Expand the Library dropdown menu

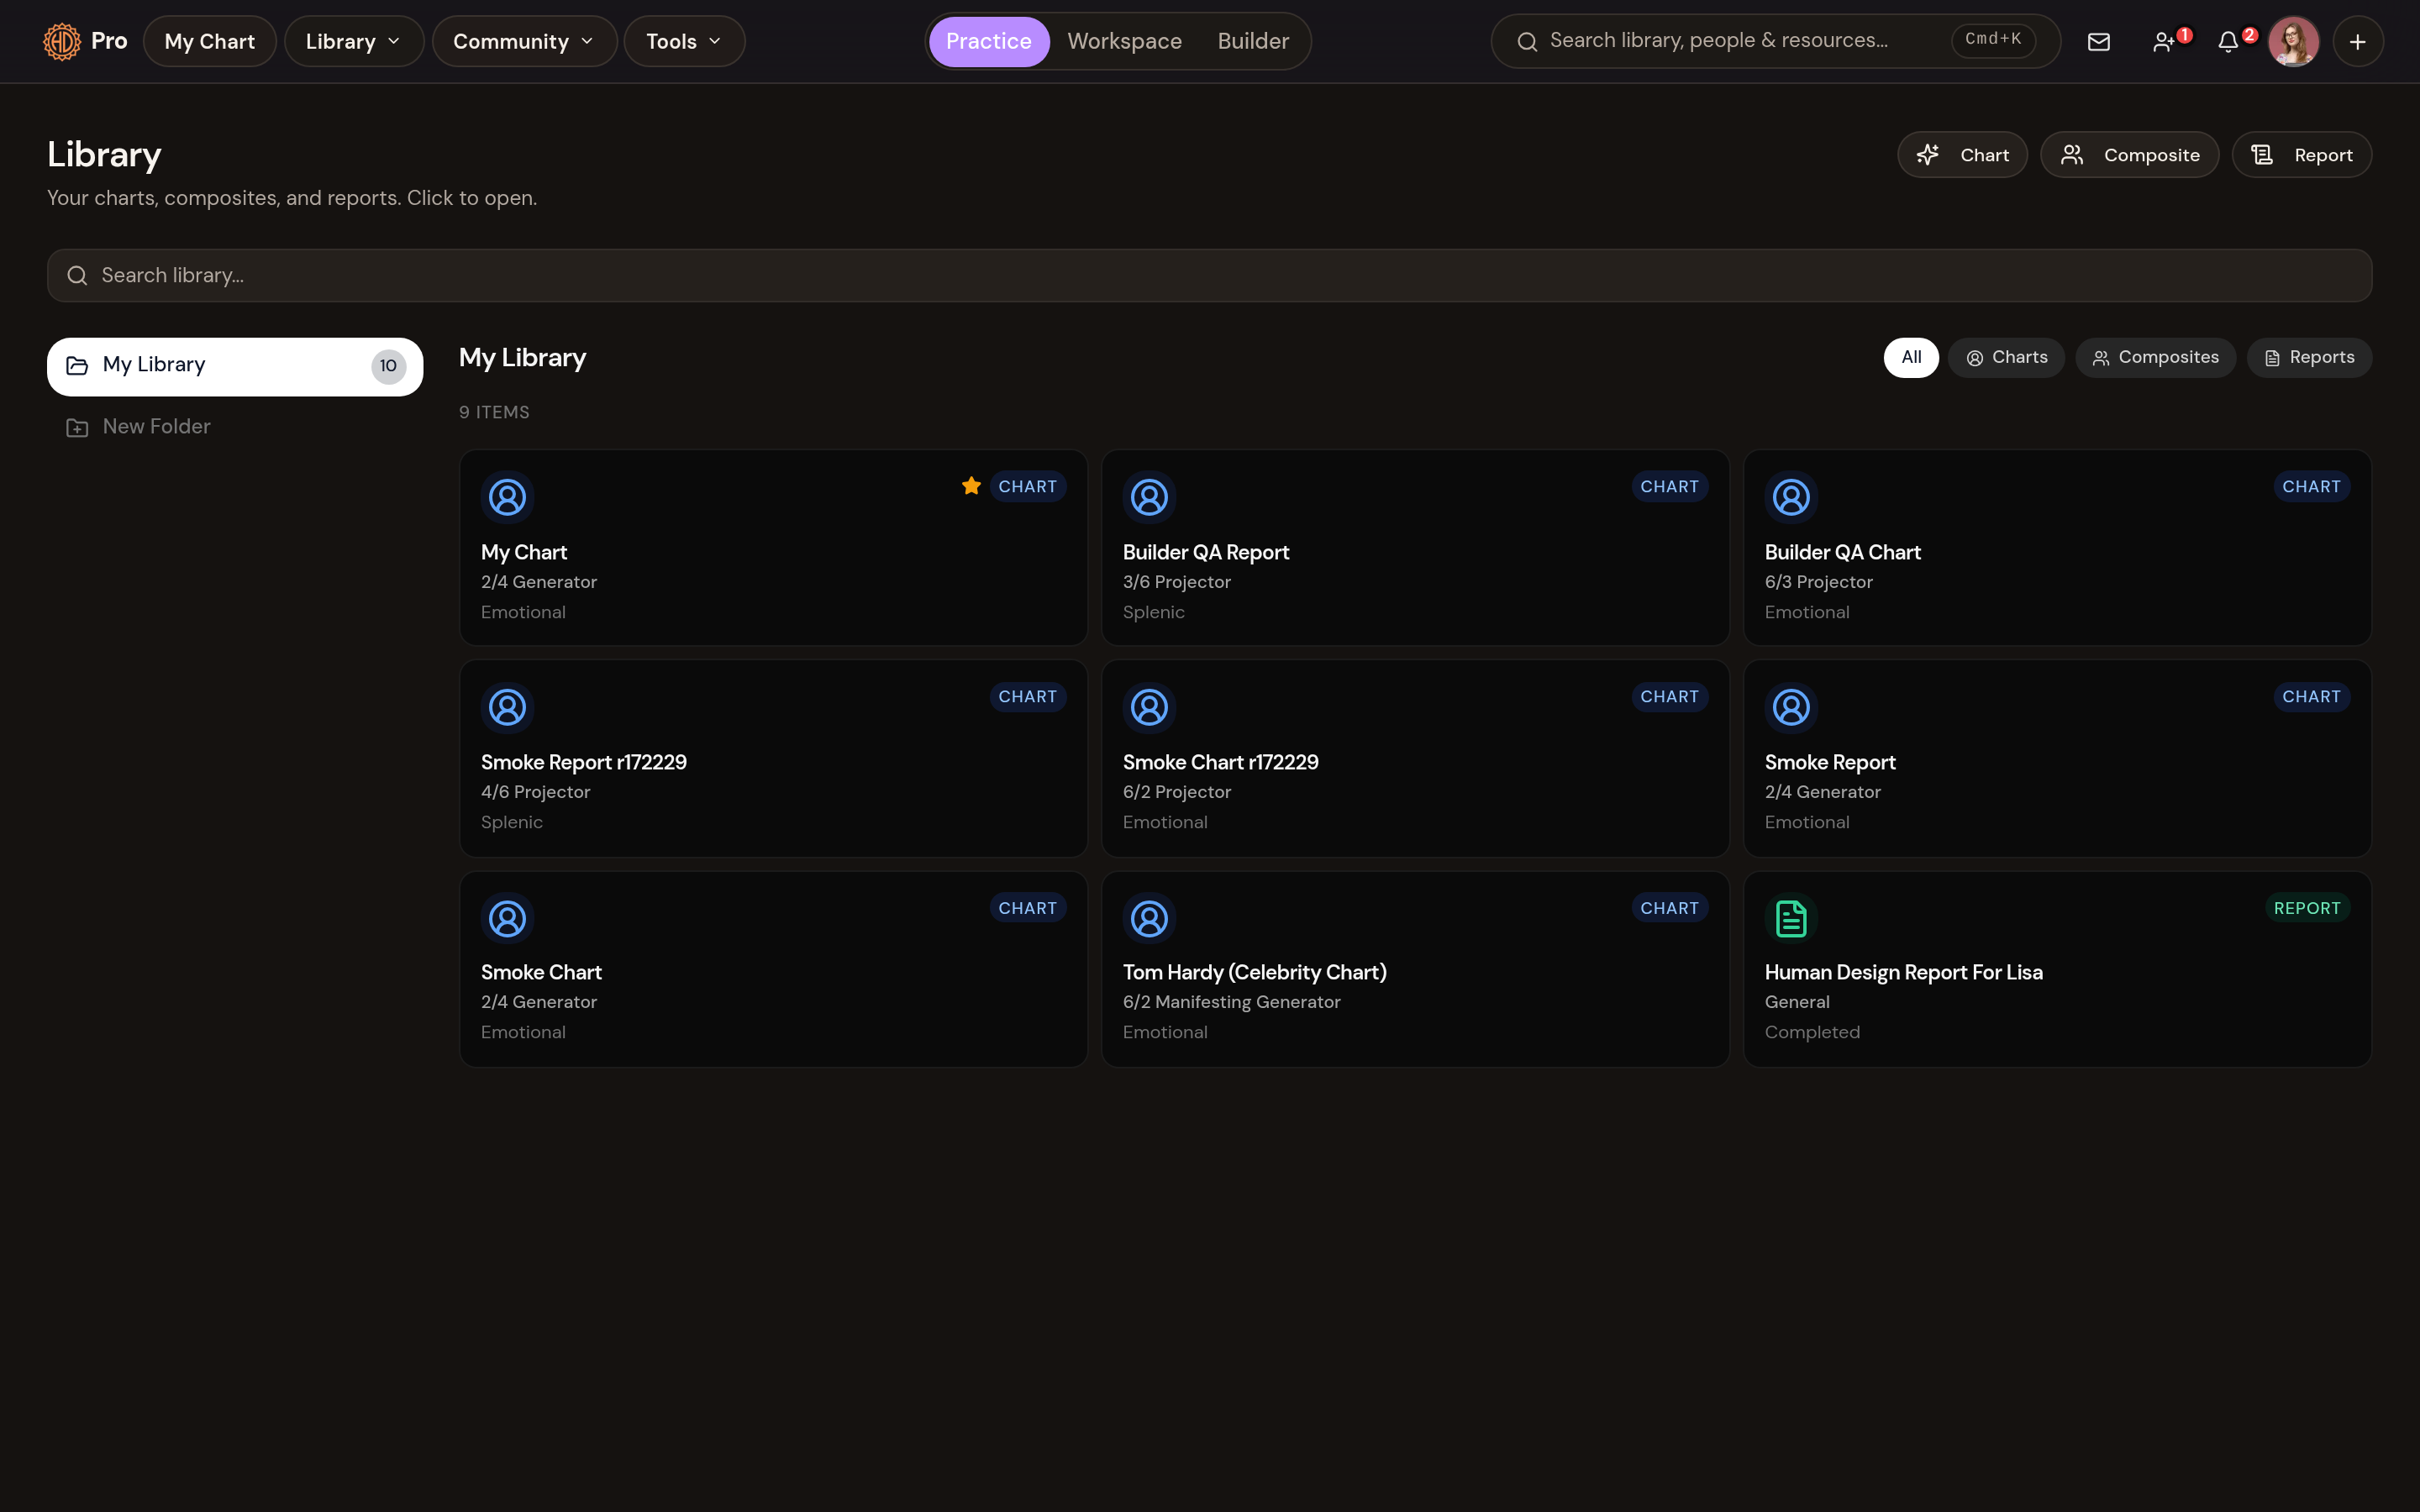click(x=353, y=41)
